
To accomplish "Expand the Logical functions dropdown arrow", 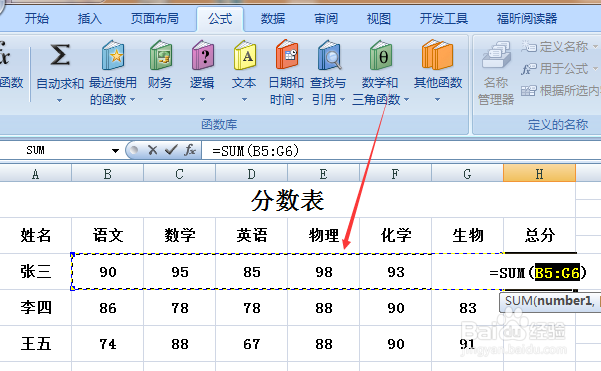I will pos(202,100).
